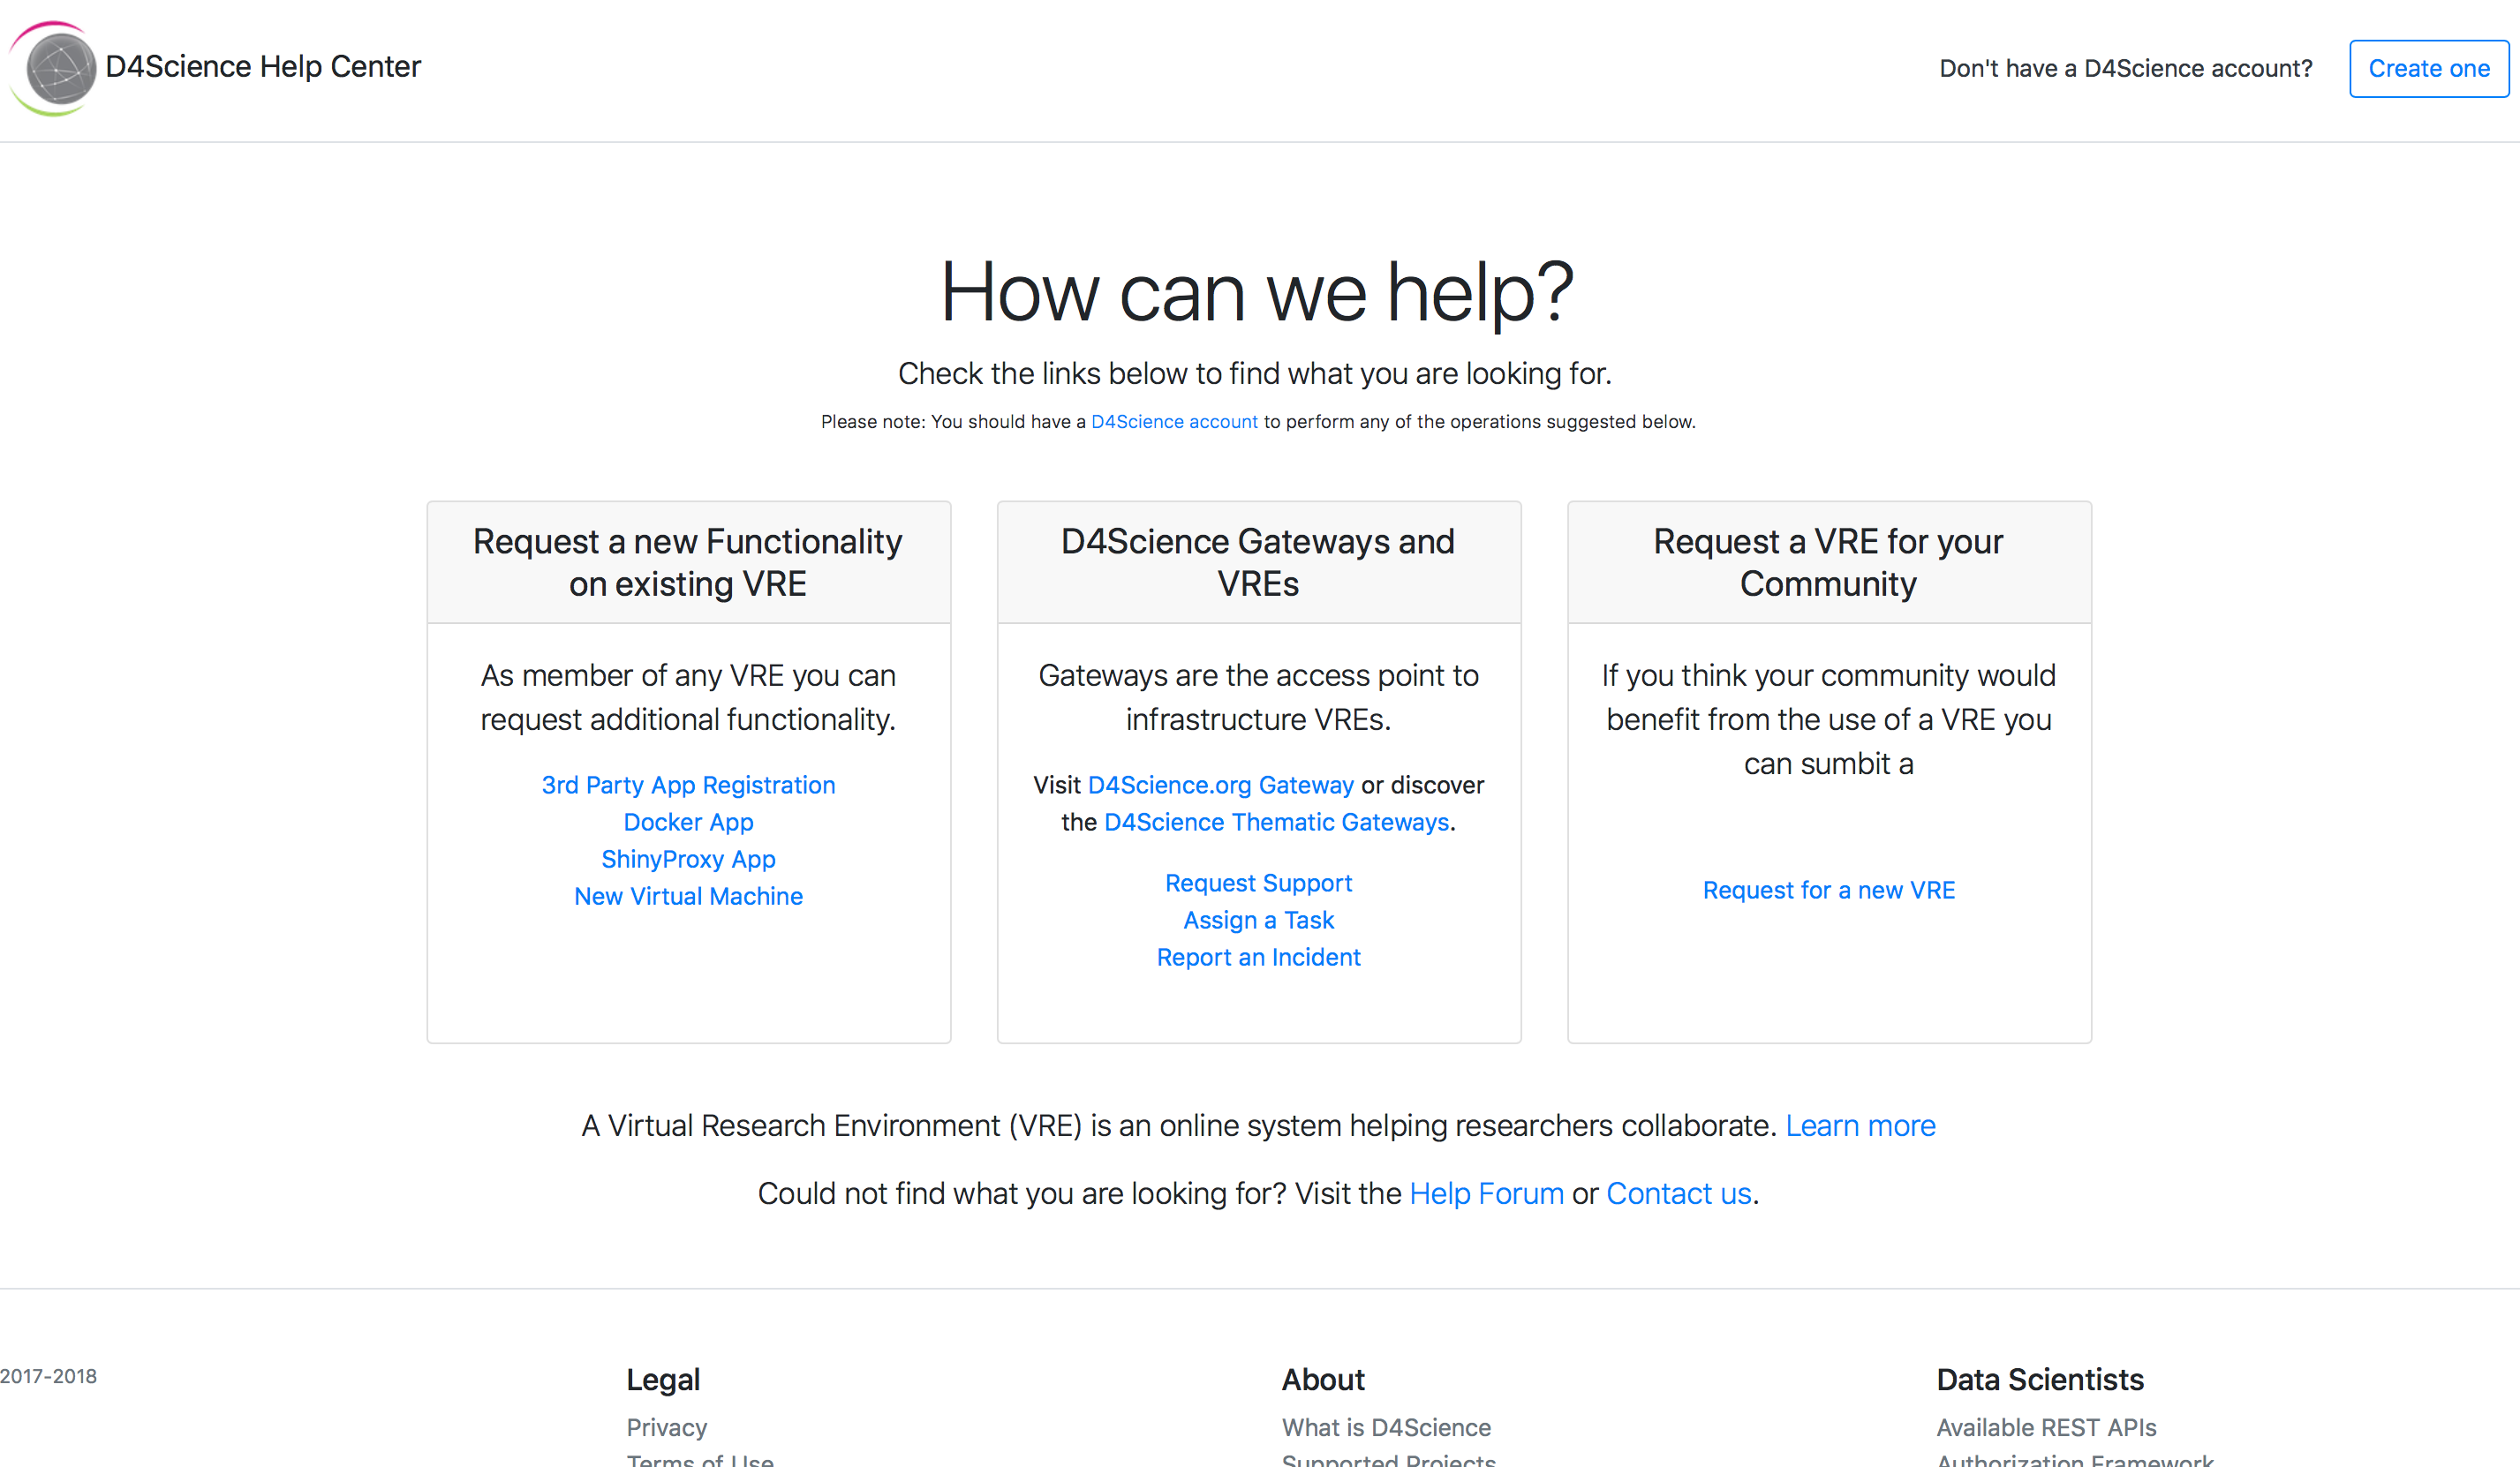Open Available REST APIs footer link

2046,1427
